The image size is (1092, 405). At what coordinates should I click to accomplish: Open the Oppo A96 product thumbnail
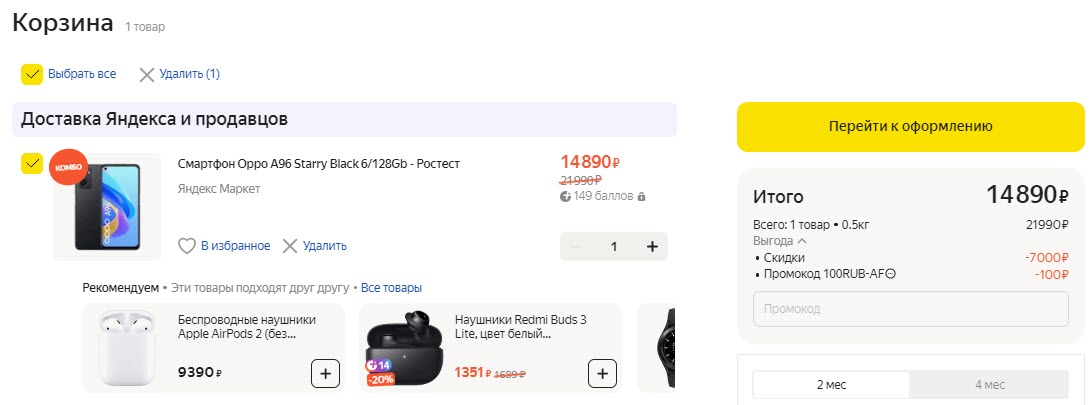(x=107, y=207)
